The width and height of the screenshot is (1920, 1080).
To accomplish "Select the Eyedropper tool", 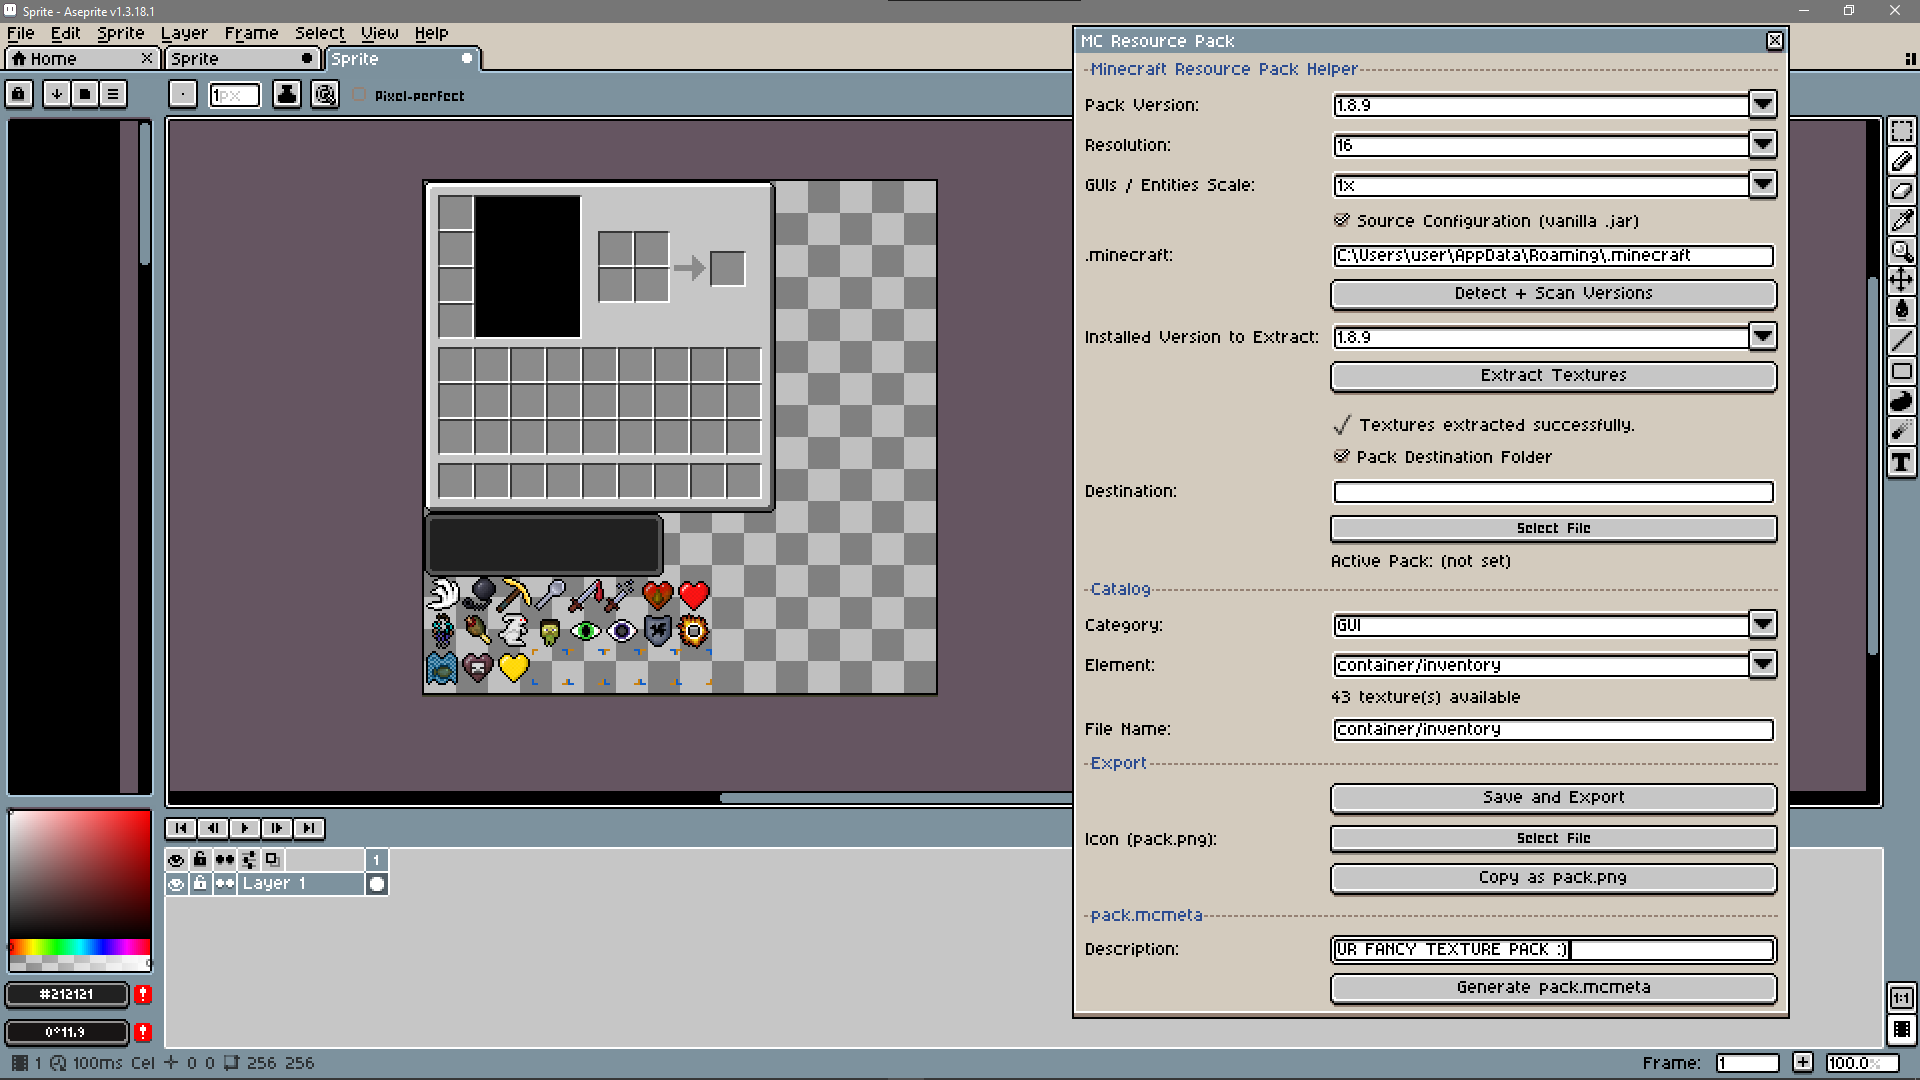I will [1901, 221].
